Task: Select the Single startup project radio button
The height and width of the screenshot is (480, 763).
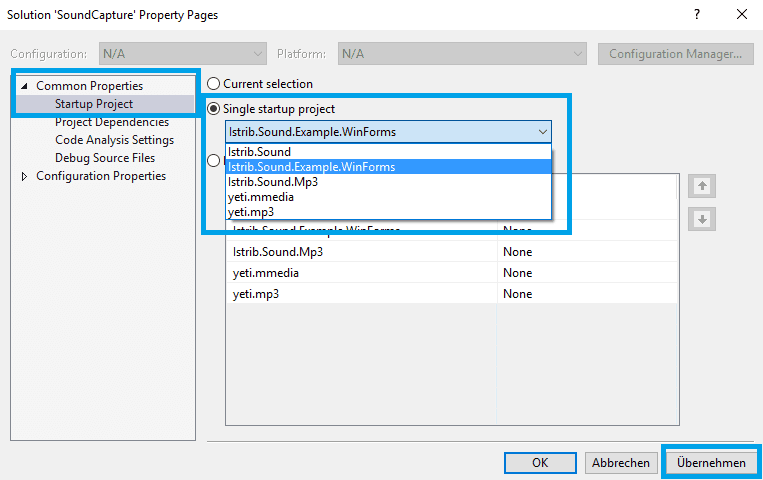Action: click(214, 108)
